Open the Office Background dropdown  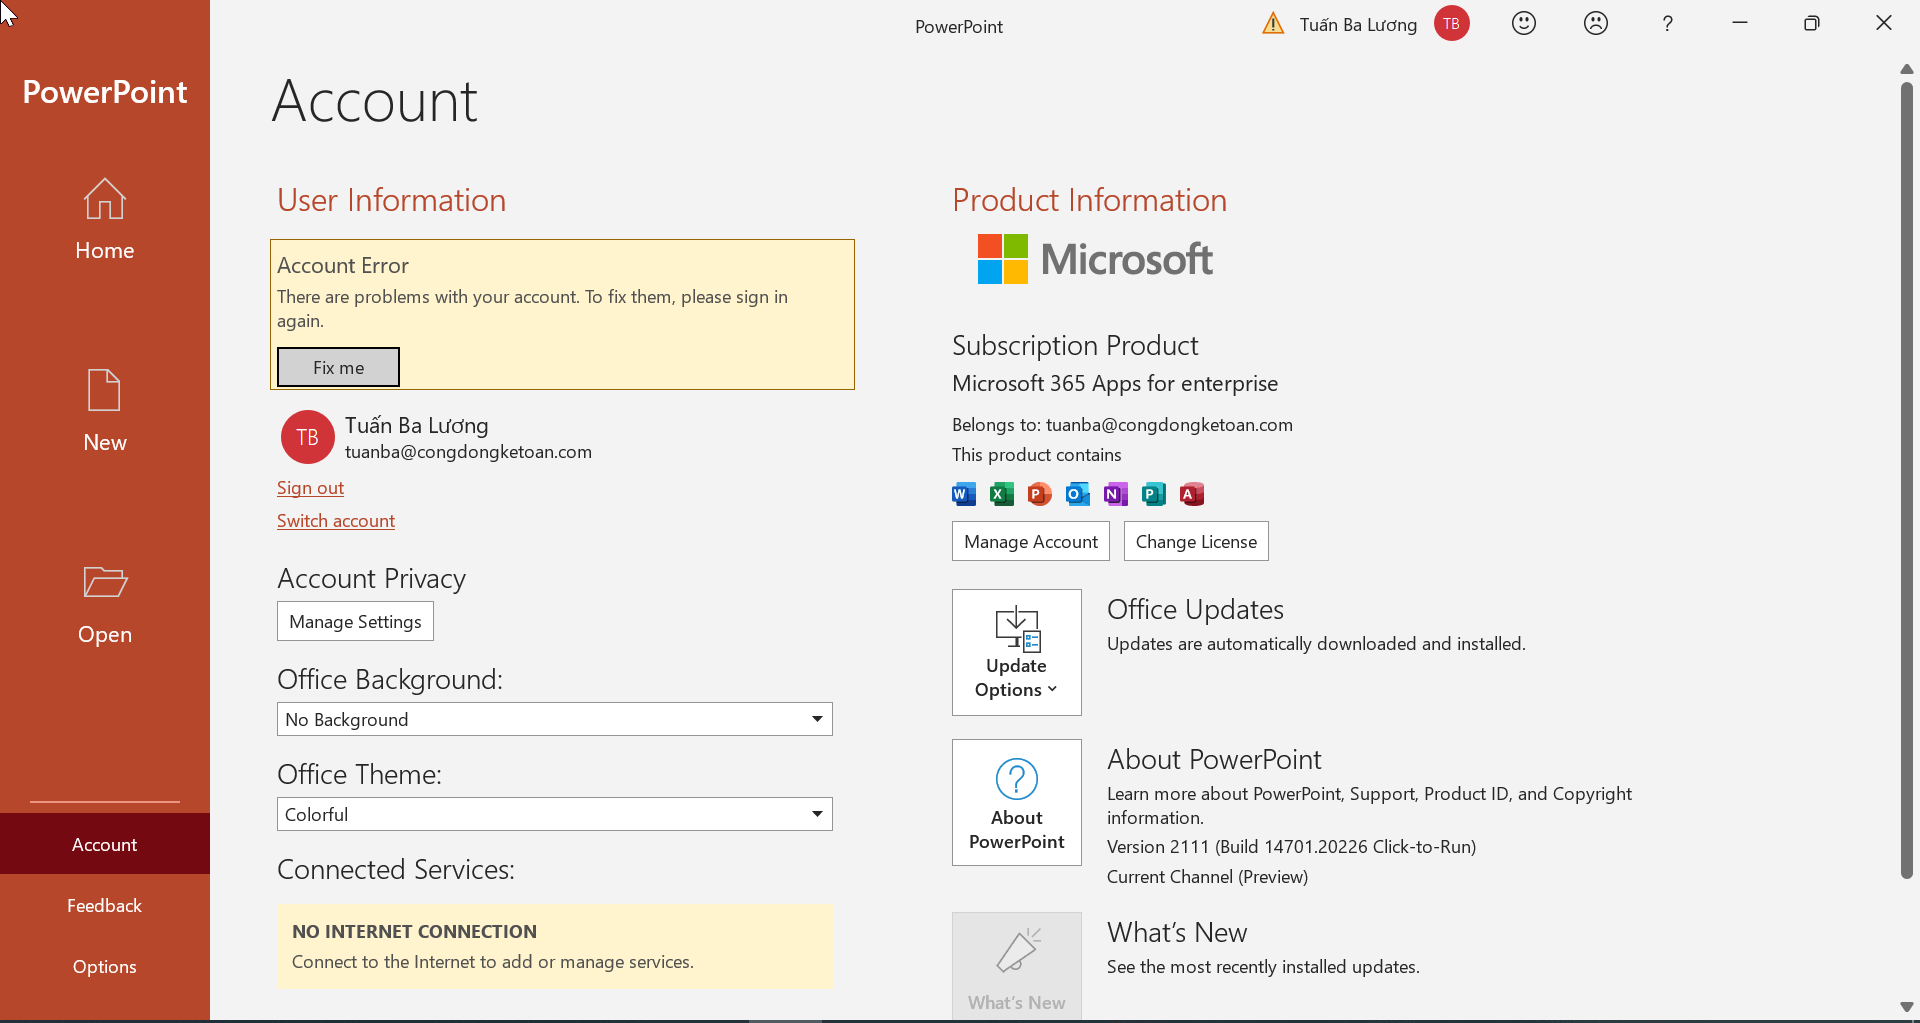click(555, 719)
